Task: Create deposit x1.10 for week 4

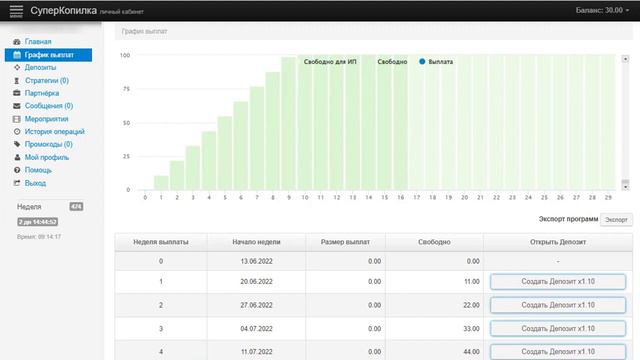Action: (558, 352)
